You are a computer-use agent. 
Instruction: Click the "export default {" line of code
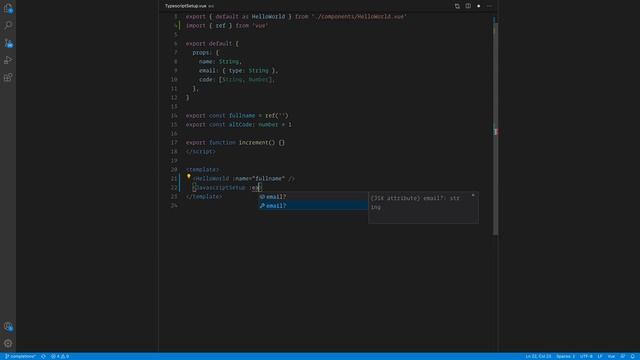click(212, 44)
